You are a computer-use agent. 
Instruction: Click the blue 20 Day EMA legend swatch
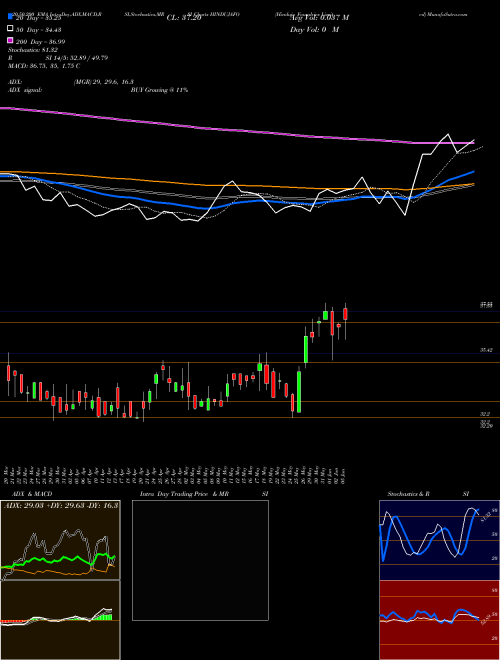click(10, 17)
